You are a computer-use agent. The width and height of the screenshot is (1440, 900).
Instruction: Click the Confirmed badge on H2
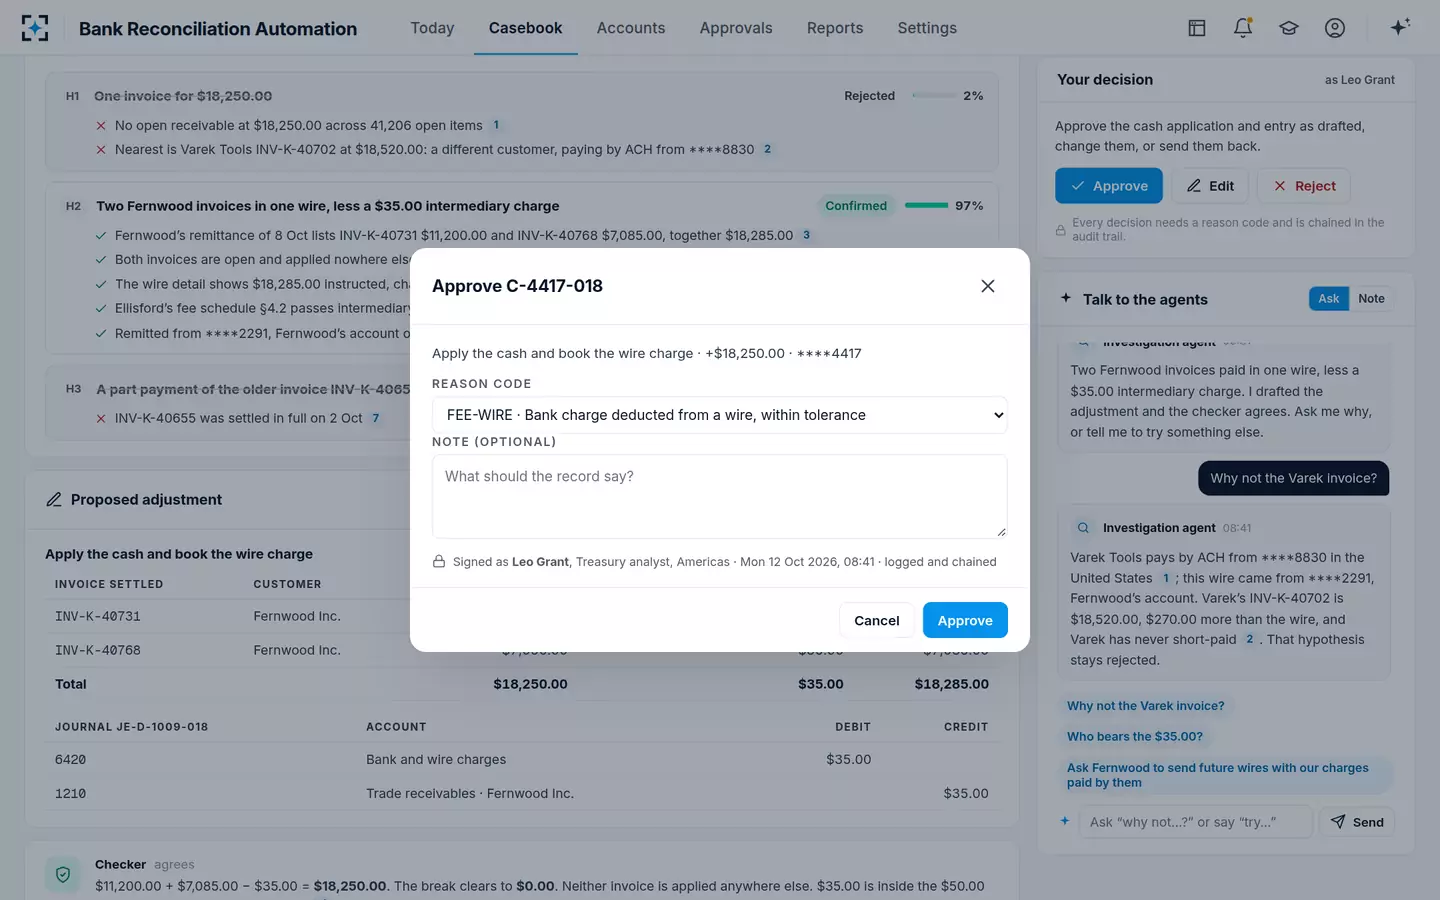tap(856, 206)
